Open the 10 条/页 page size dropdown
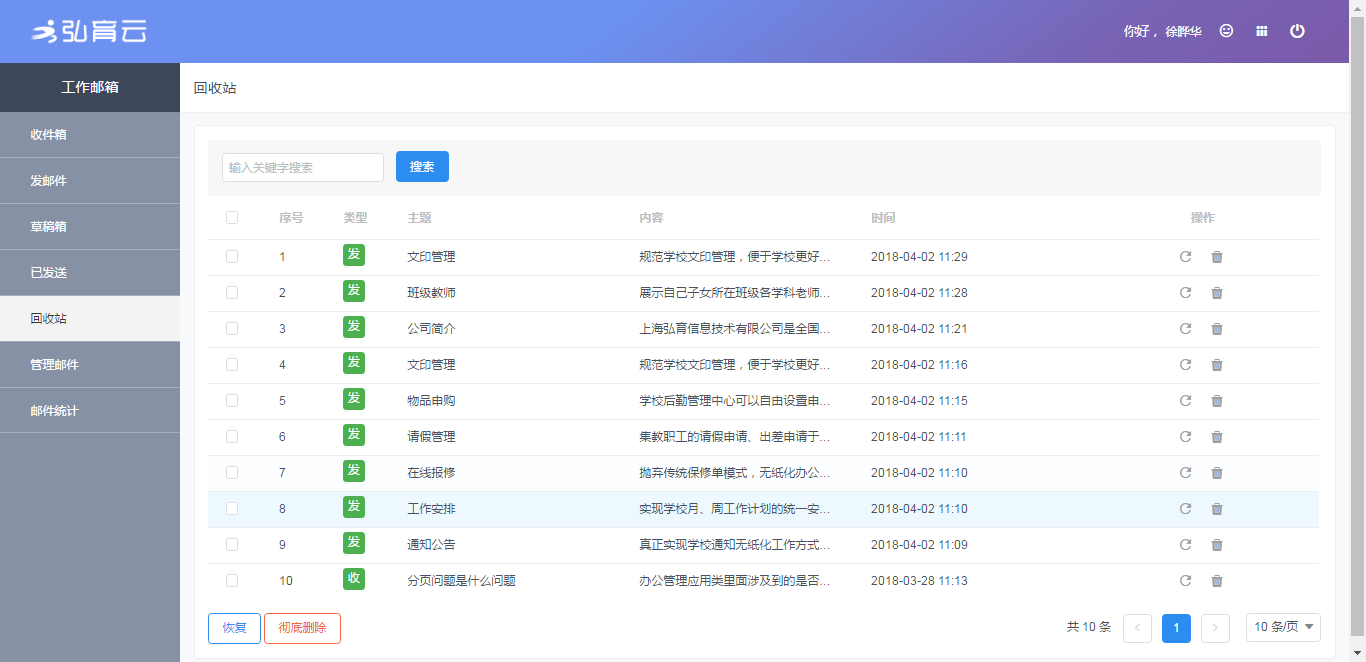Image resolution: width=1366 pixels, height=662 pixels. coord(1283,627)
